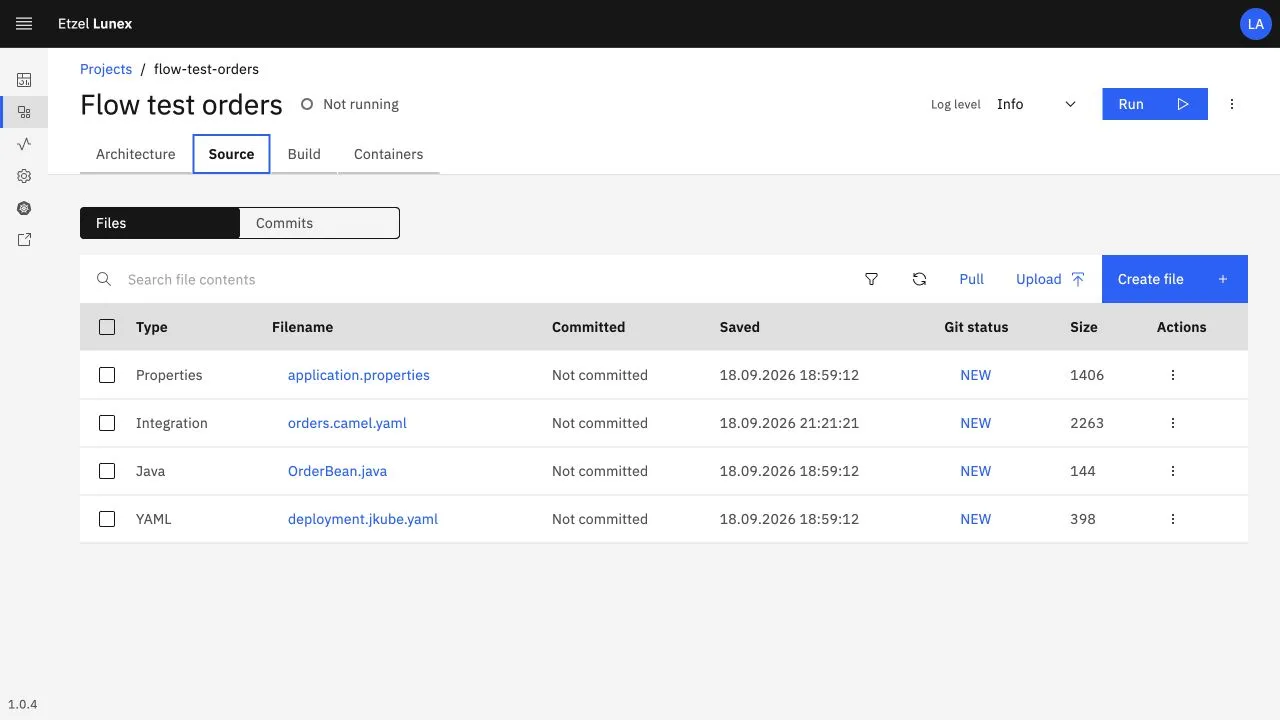Open the LA user avatar menu
1280x720 pixels.
(1256, 24)
